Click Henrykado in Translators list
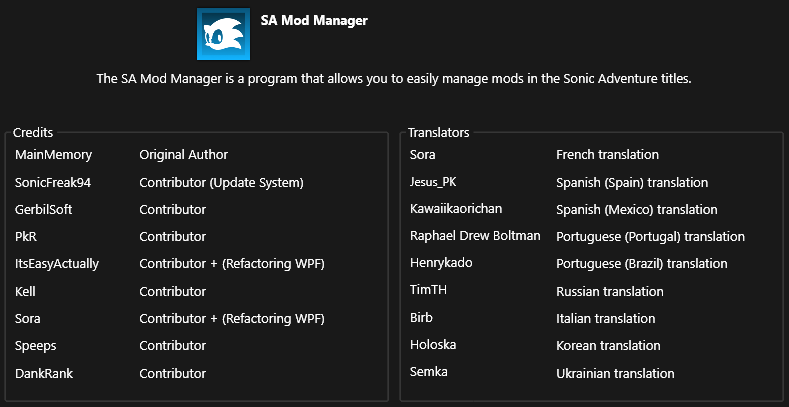Image resolution: width=789 pixels, height=407 pixels. click(x=441, y=264)
